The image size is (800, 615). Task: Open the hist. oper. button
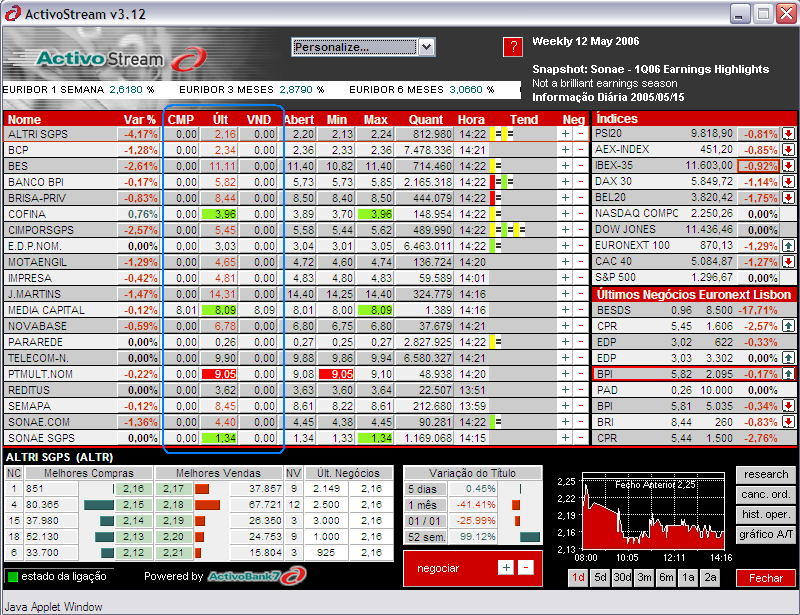click(x=766, y=514)
